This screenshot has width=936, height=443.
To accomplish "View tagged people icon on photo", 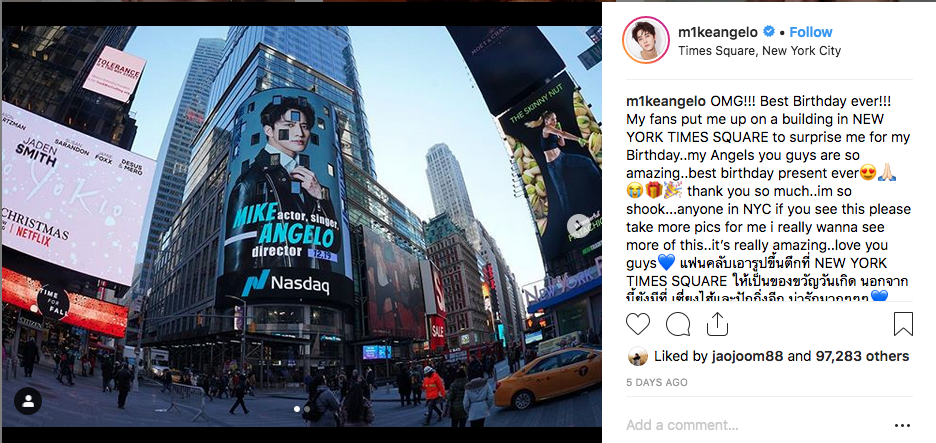I will click(x=28, y=401).
